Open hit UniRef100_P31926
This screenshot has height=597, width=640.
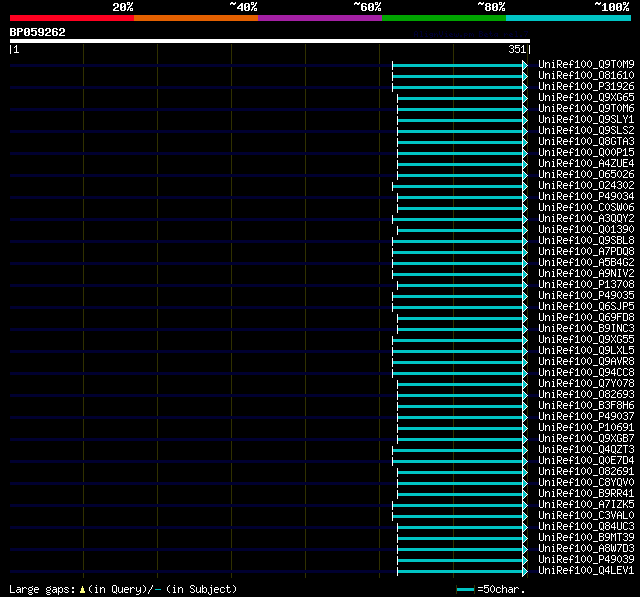pyautogui.click(x=586, y=87)
